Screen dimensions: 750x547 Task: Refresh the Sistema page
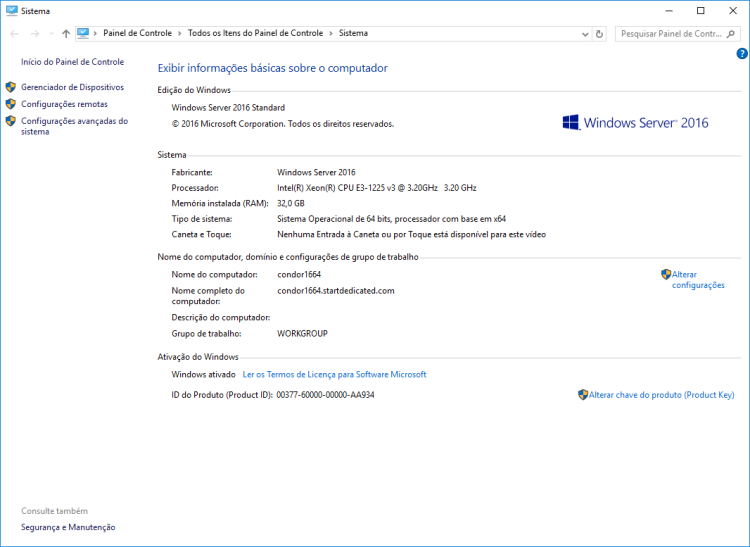point(599,34)
